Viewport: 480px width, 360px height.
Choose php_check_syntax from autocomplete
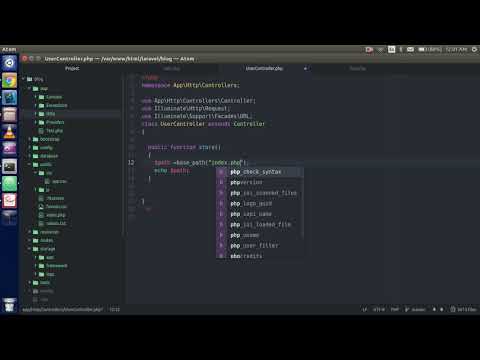pos(260,172)
